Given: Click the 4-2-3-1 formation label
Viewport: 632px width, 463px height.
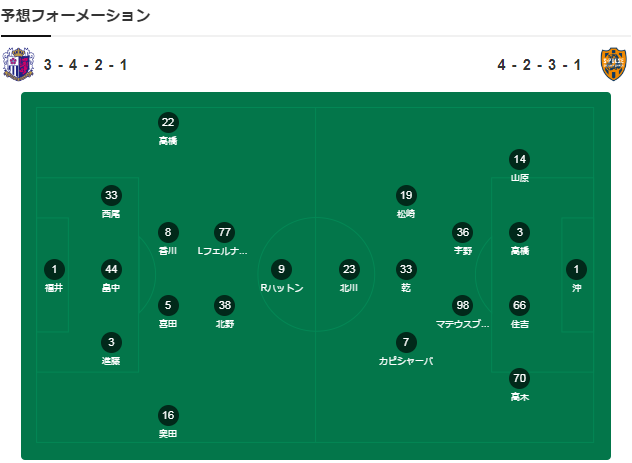Looking at the screenshot, I should [x=539, y=65].
